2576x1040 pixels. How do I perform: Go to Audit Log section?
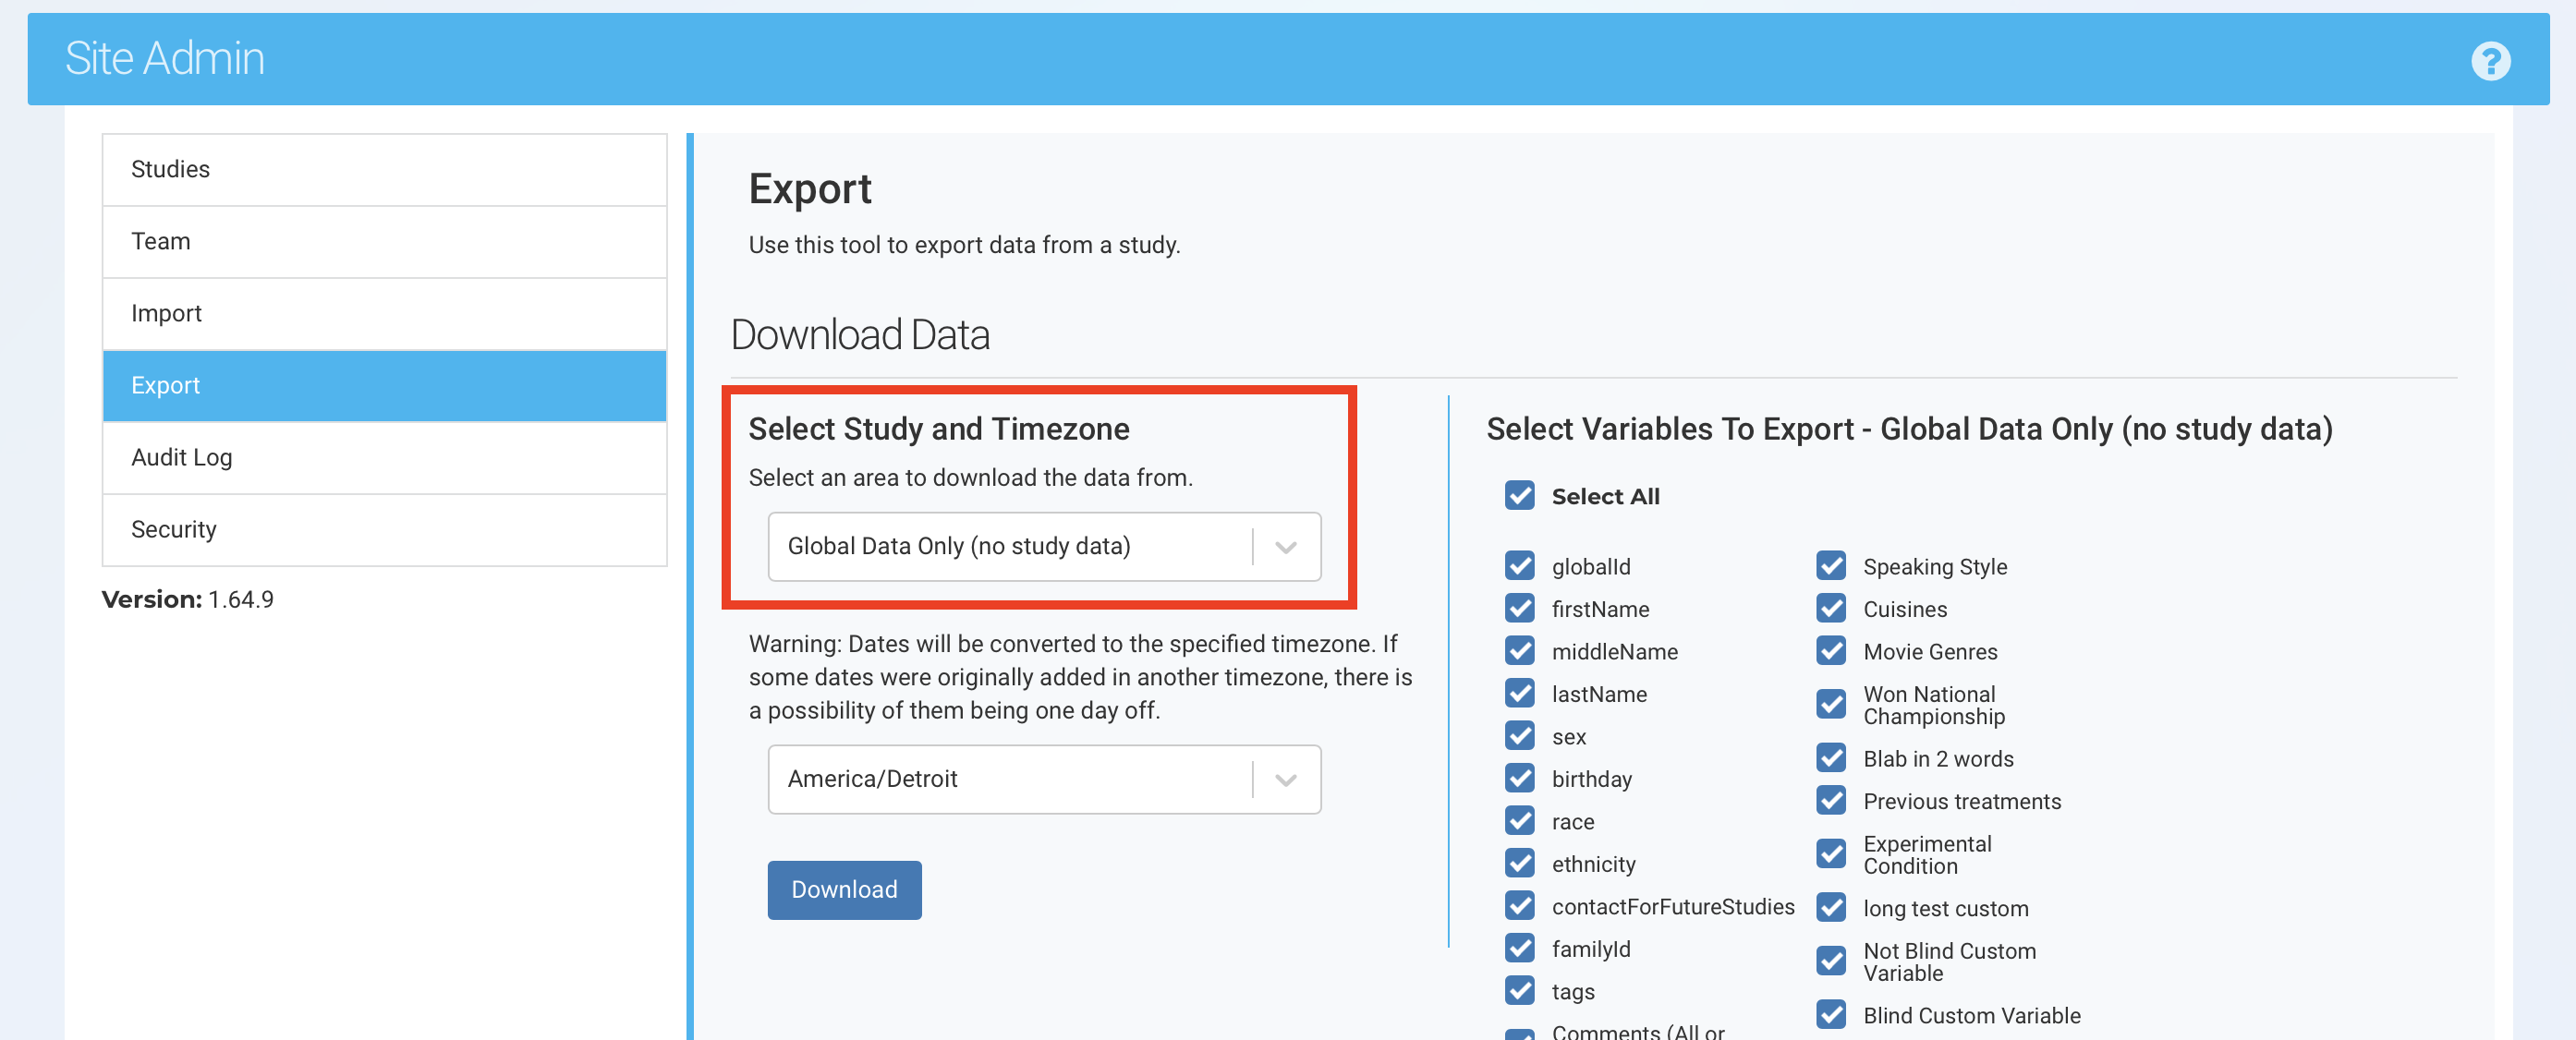pos(384,458)
